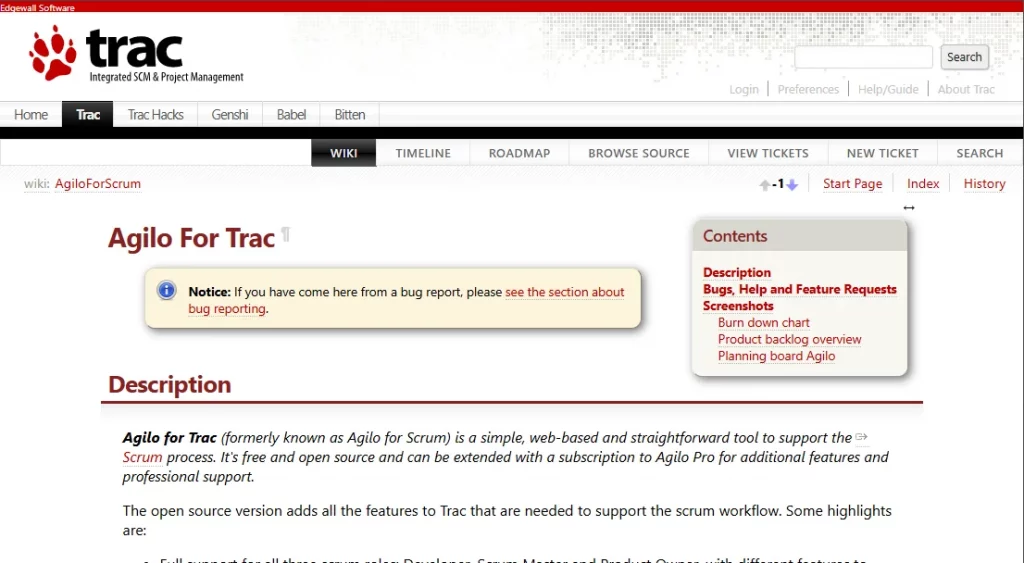Image resolution: width=1024 pixels, height=563 pixels.
Task: Click the external link icon before Scrum
Action: 861,436
